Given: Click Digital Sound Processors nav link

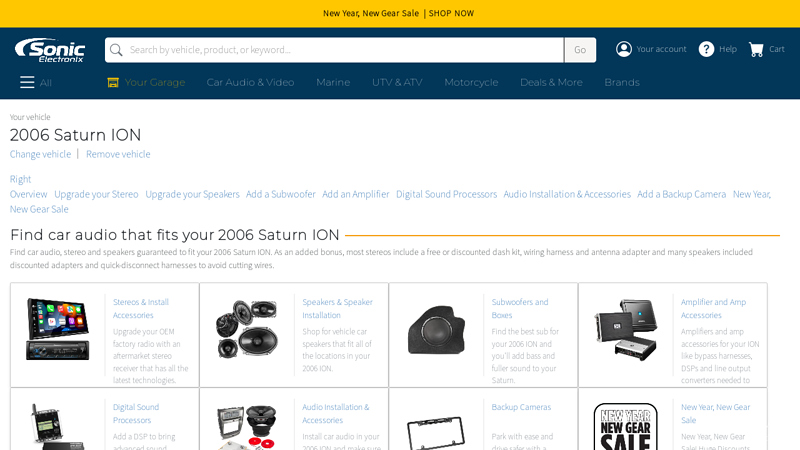Looking at the screenshot, I should coord(446,194).
